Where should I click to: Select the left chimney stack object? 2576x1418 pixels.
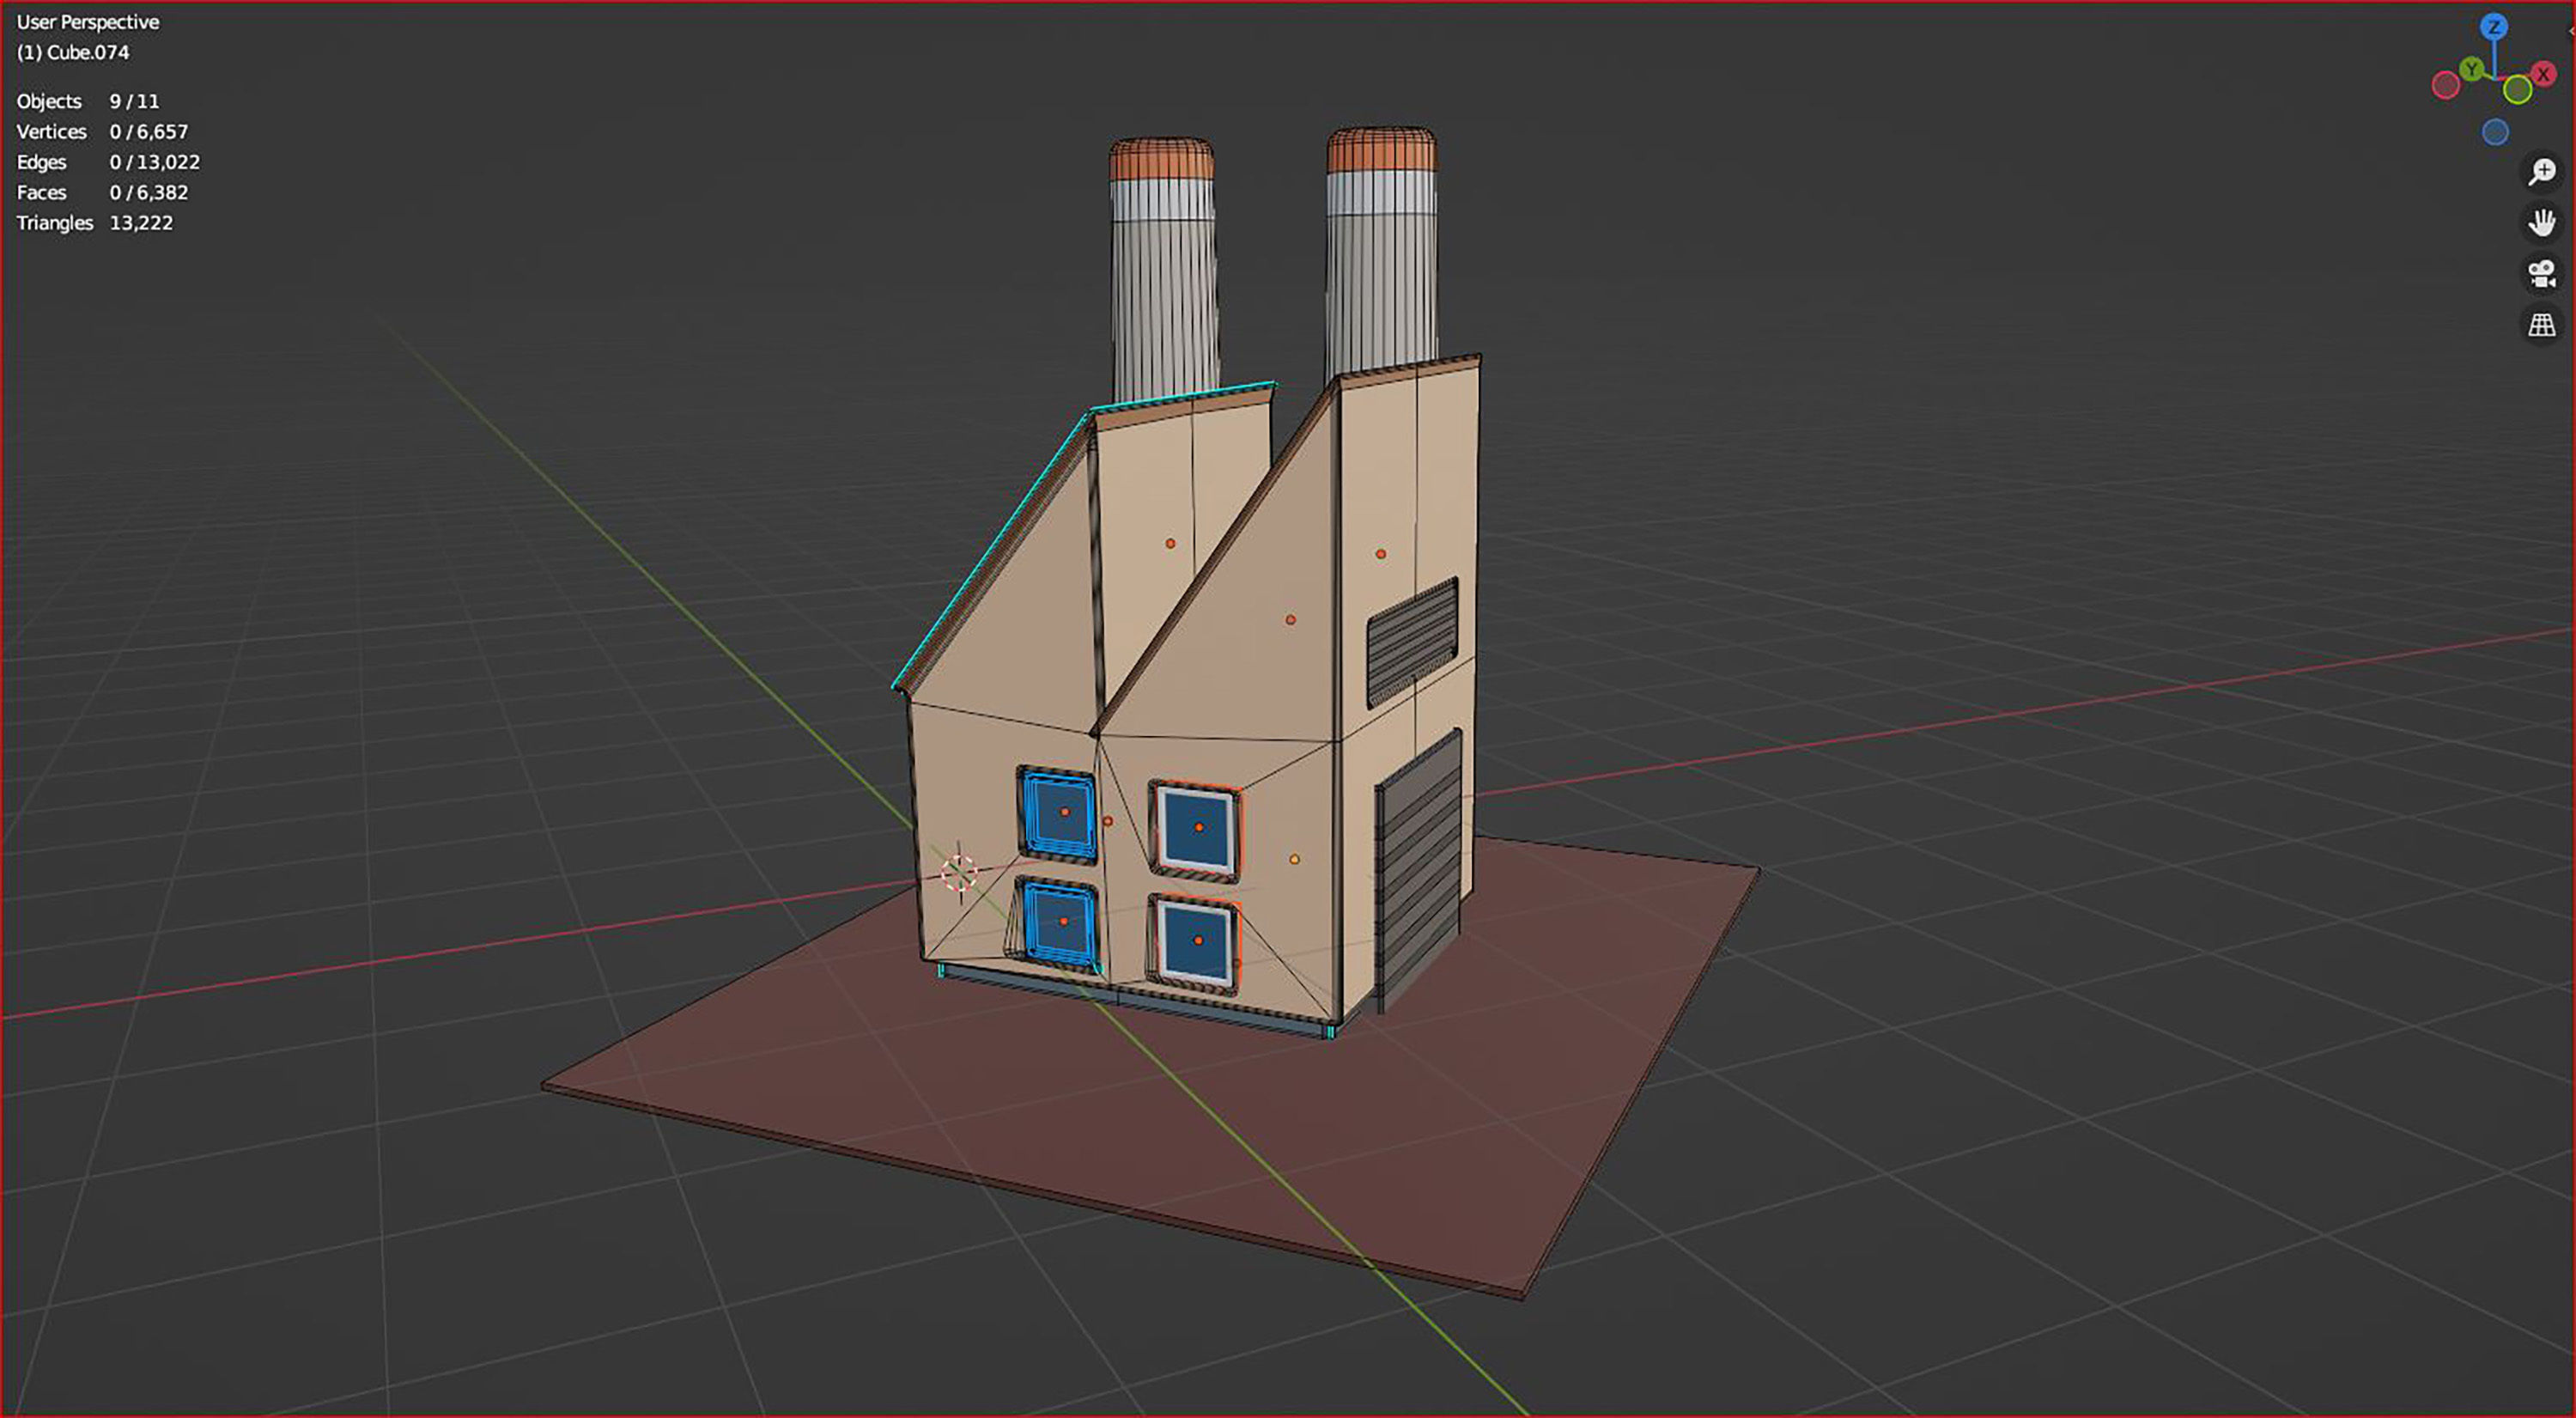pos(1163,270)
